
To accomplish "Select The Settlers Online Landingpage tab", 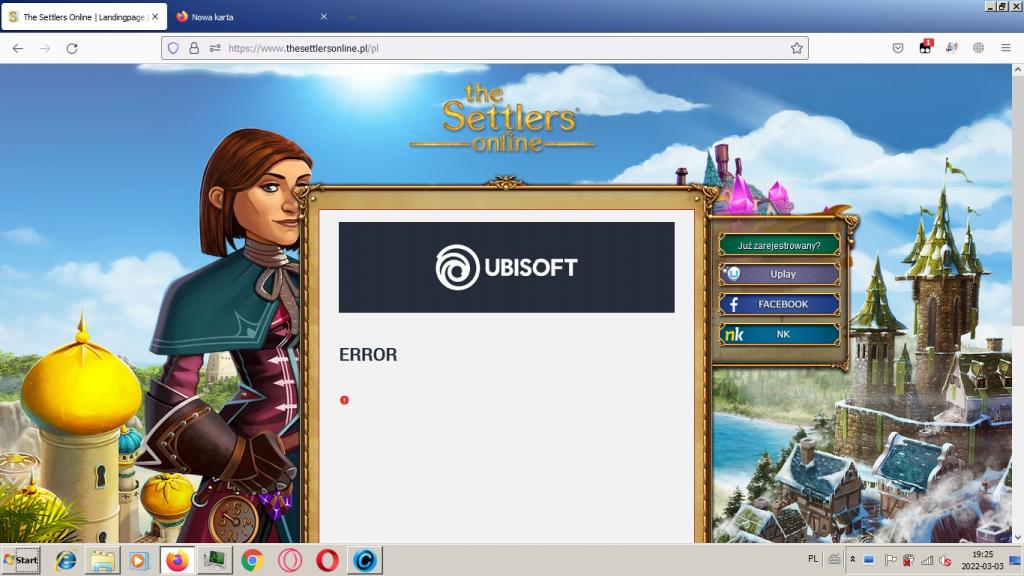I will point(80,17).
